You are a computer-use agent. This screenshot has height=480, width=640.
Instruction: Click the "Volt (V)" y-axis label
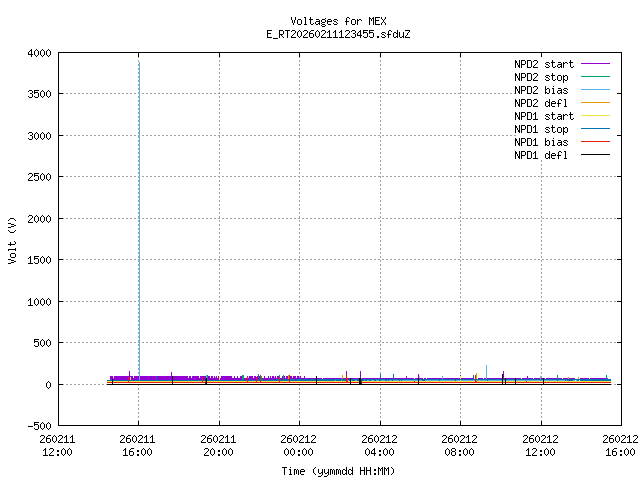click(x=12, y=240)
